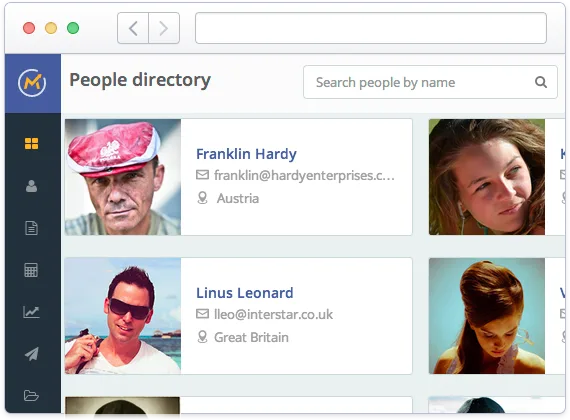The image size is (570, 420).
Task: Select the paper plane campaigns icon
Action: click(32, 354)
